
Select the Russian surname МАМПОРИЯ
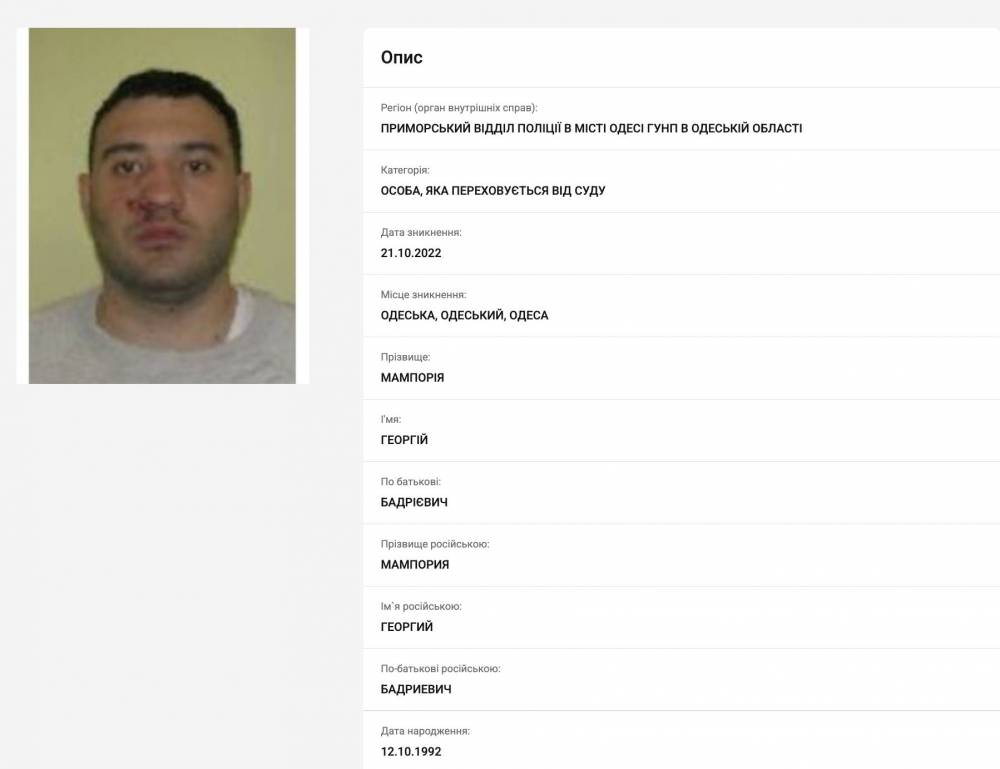coord(415,564)
